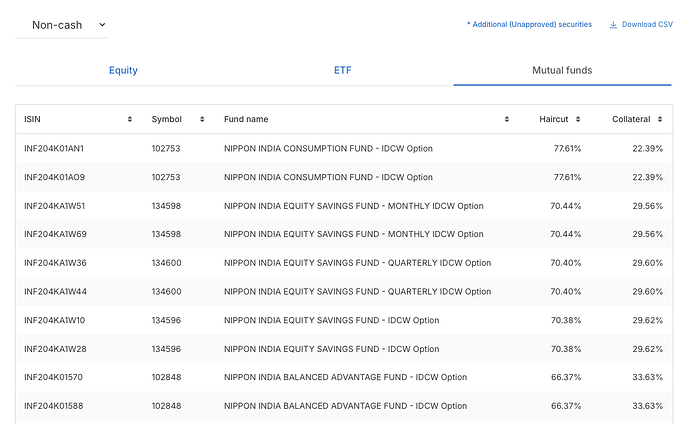Select ISIN INF204K01570 cell
This screenshot has height=424, width=690.
pyautogui.click(x=53, y=377)
